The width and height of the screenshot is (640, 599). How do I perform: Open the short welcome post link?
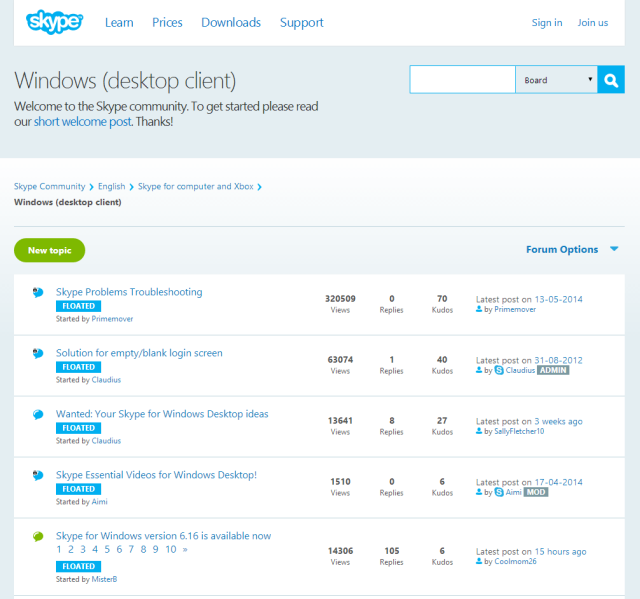click(82, 122)
